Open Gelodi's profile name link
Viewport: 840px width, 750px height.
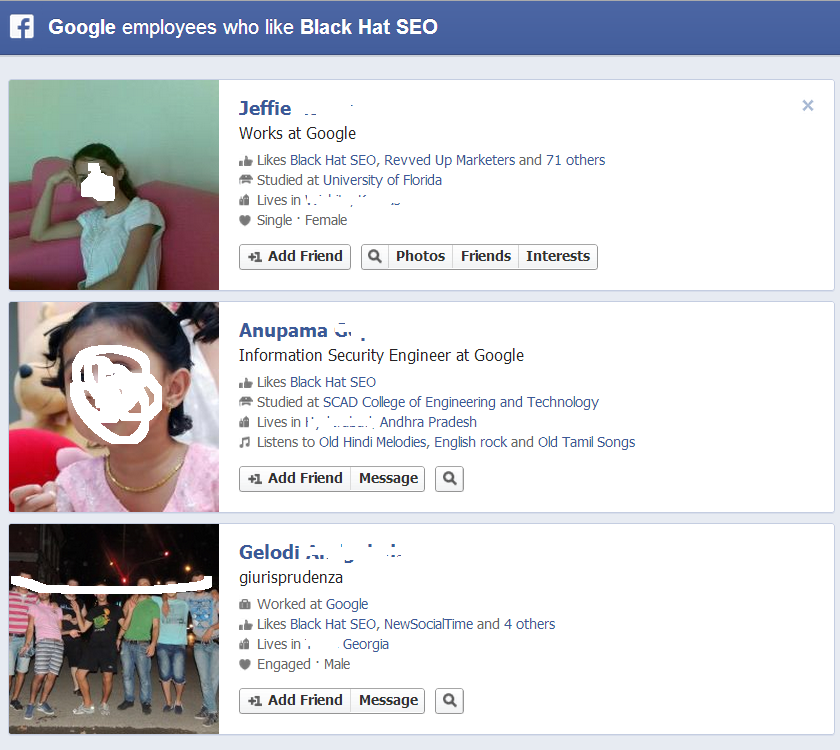click(269, 552)
